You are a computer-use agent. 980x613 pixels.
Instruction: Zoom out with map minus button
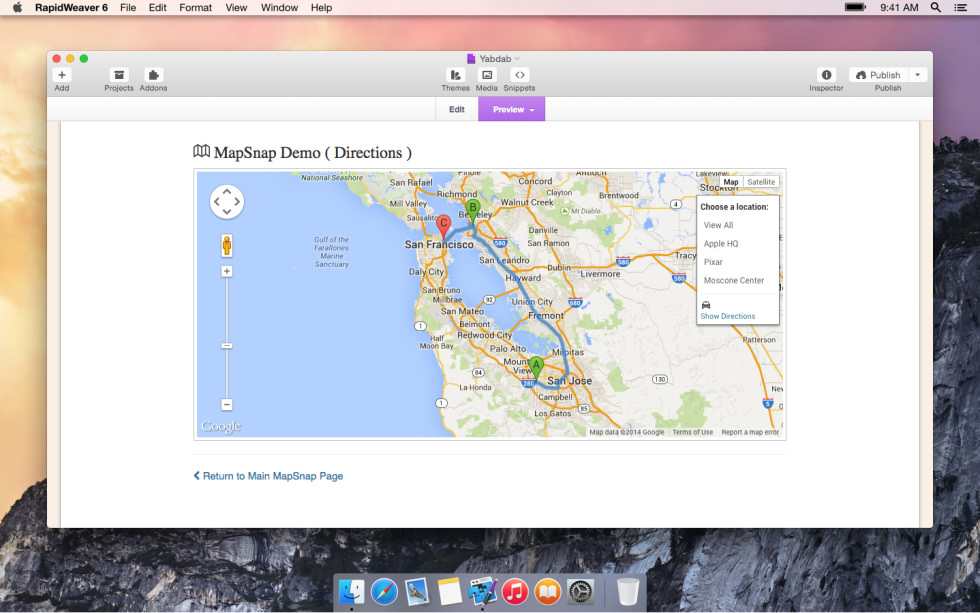tap(227, 405)
